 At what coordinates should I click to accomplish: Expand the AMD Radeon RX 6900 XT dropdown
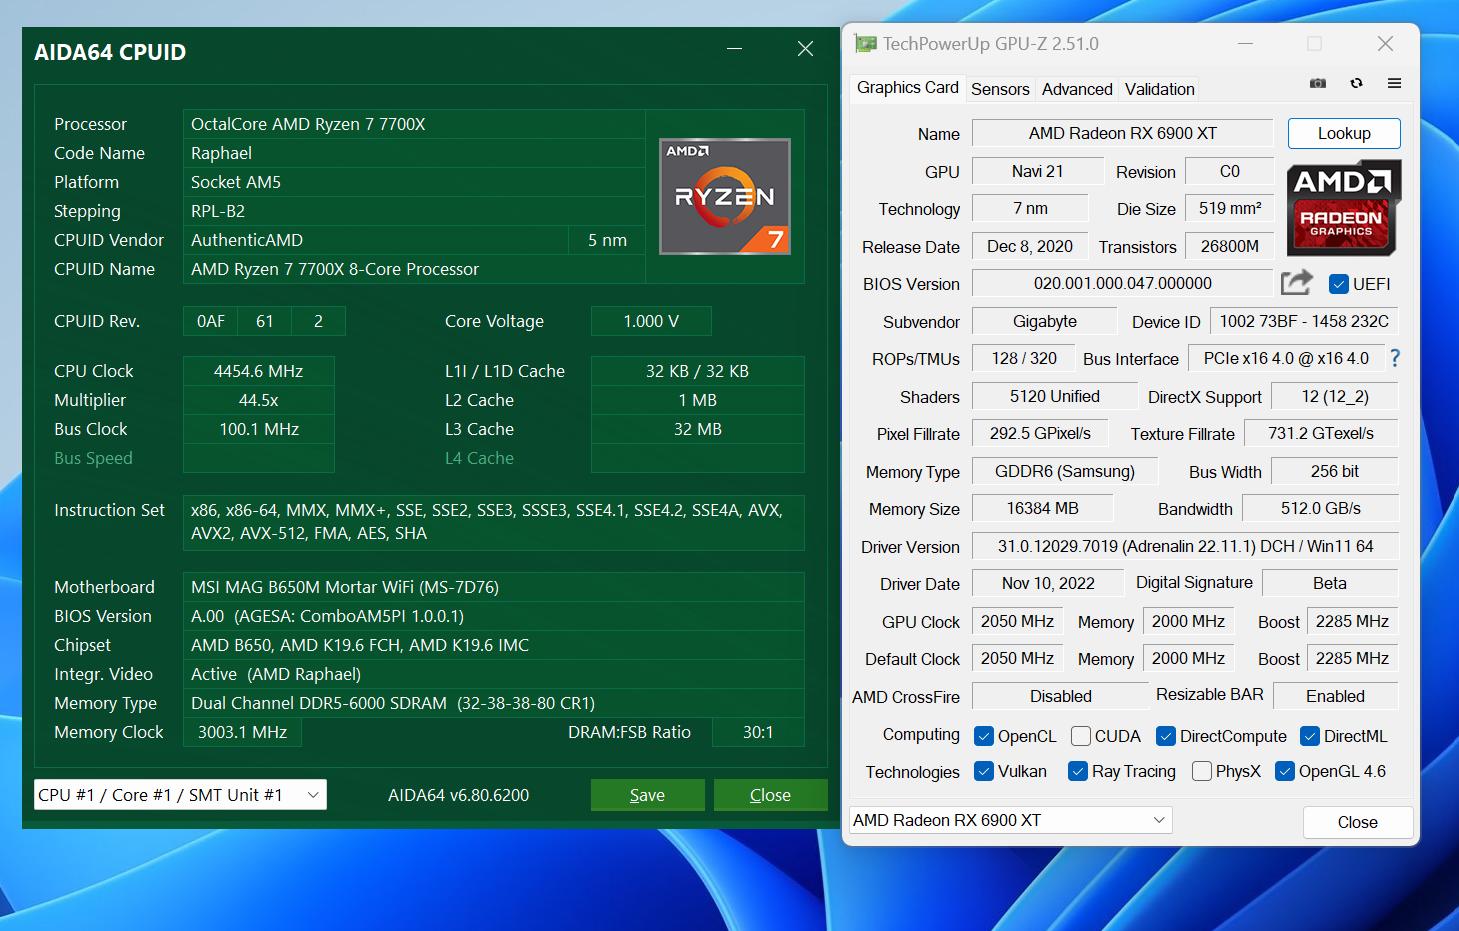(1010, 820)
